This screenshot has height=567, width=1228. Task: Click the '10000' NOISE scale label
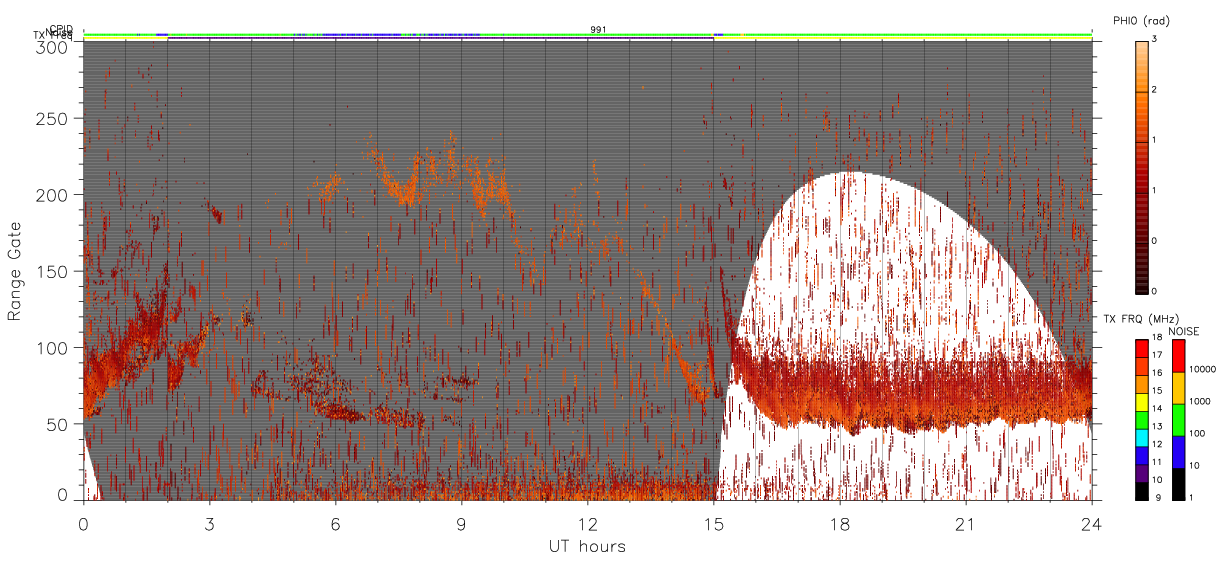(1205, 369)
